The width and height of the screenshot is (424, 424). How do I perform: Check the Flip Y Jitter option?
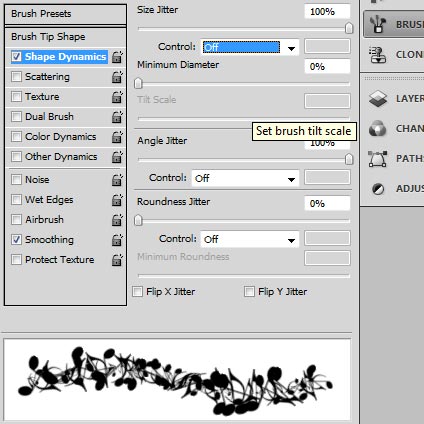click(x=249, y=292)
